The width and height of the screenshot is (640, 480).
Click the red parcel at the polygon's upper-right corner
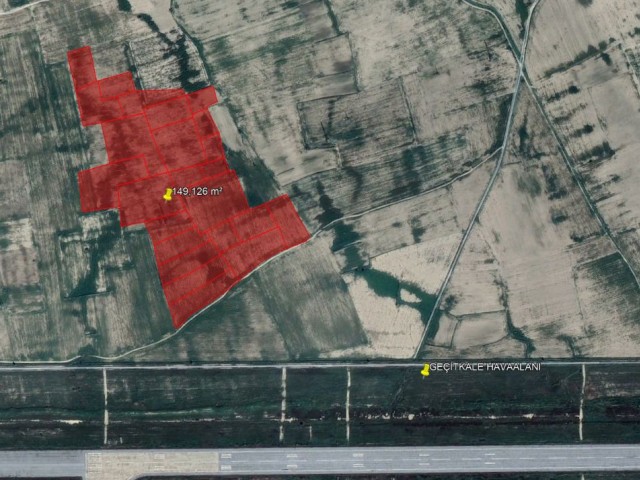(x=204, y=100)
